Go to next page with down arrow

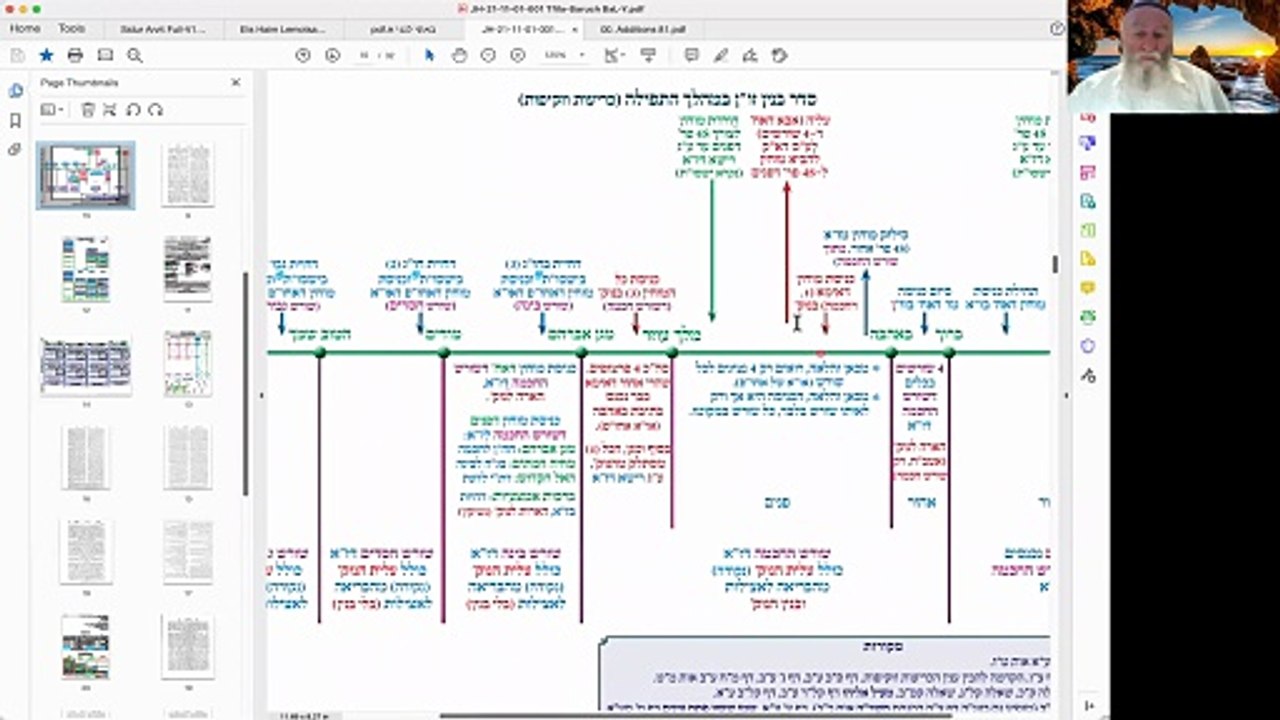pos(333,55)
